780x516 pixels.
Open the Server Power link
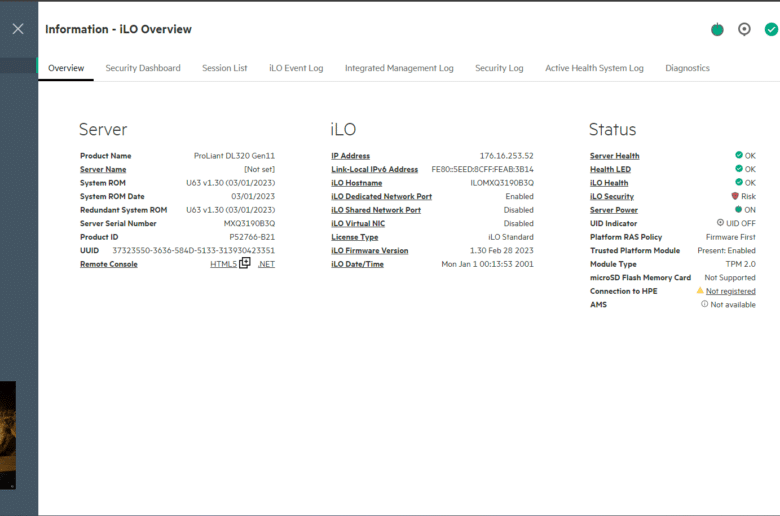[x=614, y=210]
